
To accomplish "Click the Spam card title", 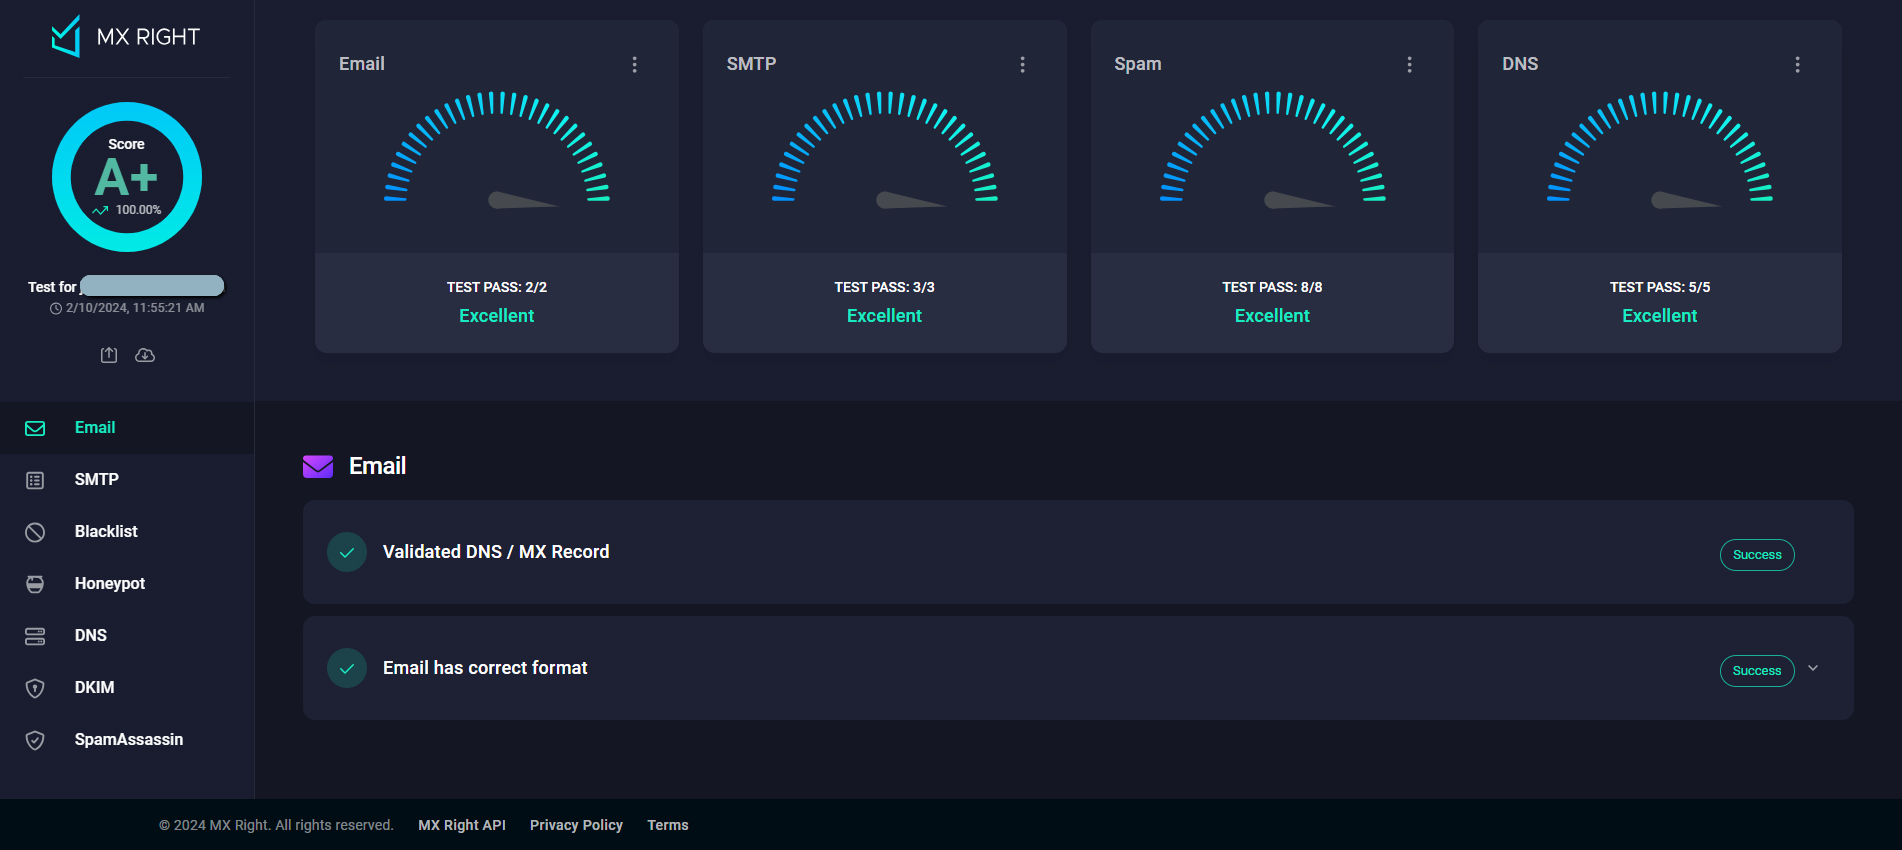I will (x=1138, y=64).
